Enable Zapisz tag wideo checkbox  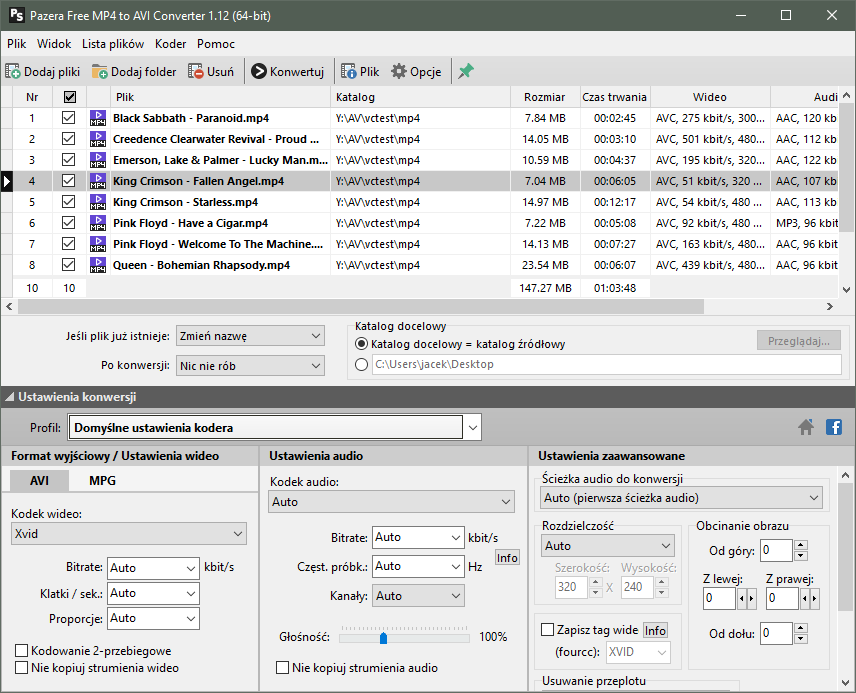(x=547, y=630)
